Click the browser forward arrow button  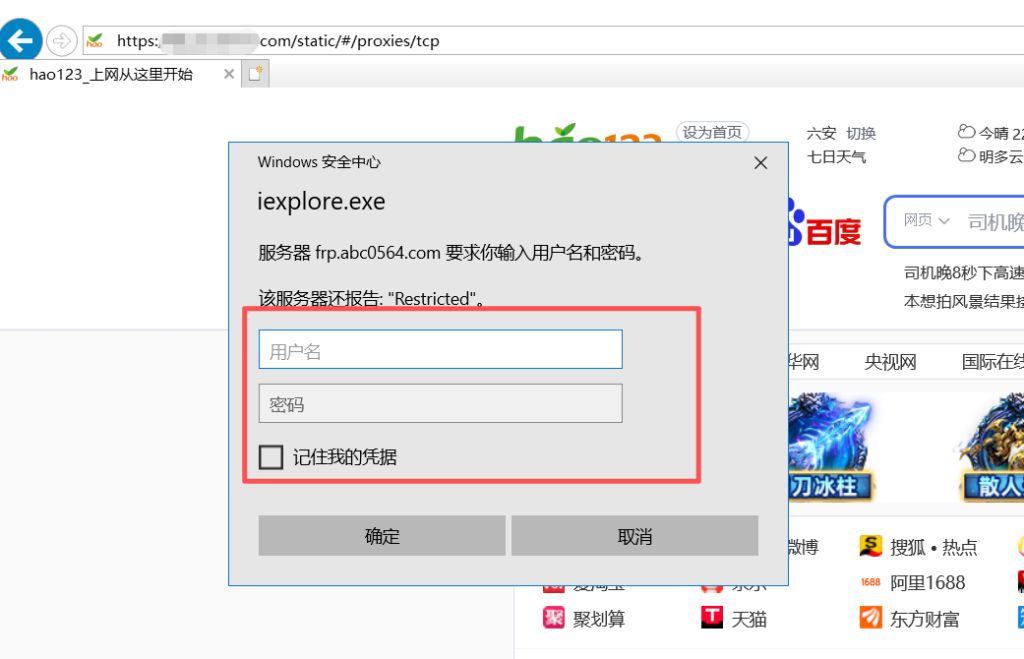coord(62,41)
